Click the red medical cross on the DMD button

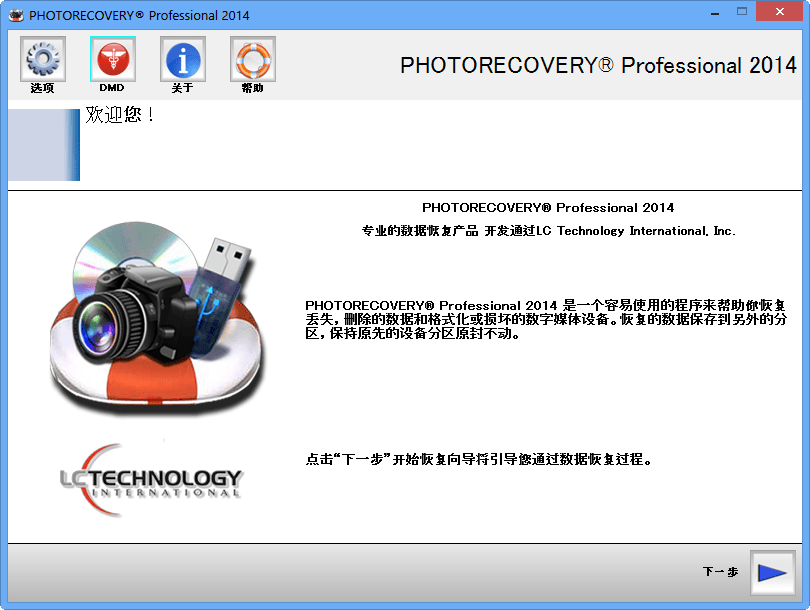[x=112, y=57]
